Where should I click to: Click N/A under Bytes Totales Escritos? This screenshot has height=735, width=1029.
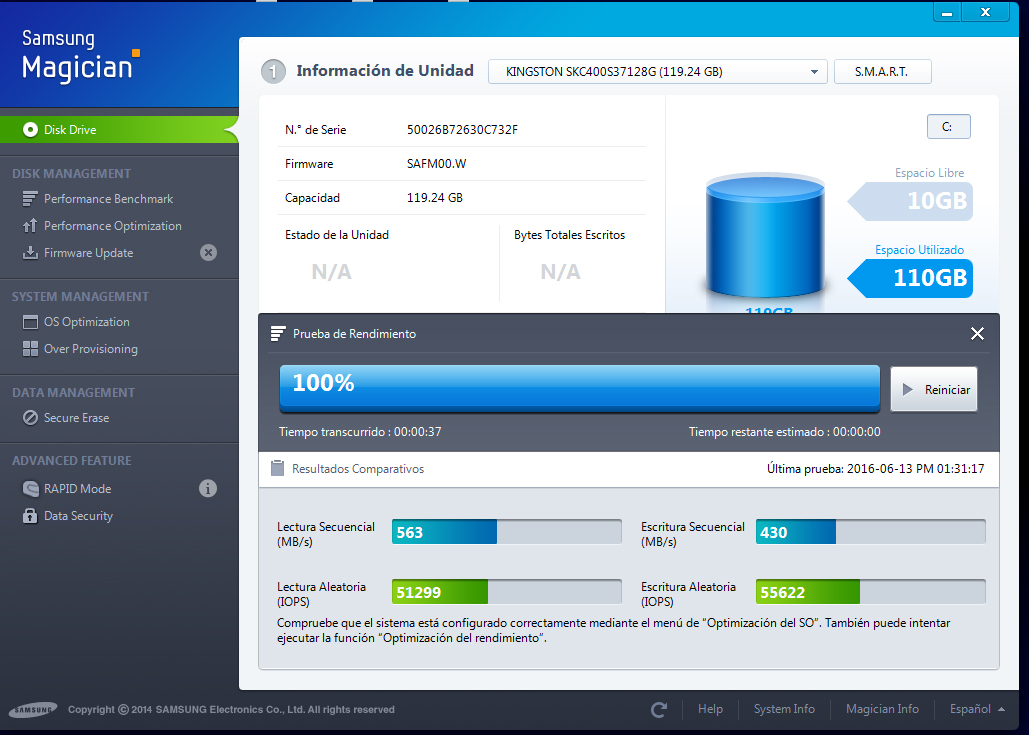[x=560, y=272]
